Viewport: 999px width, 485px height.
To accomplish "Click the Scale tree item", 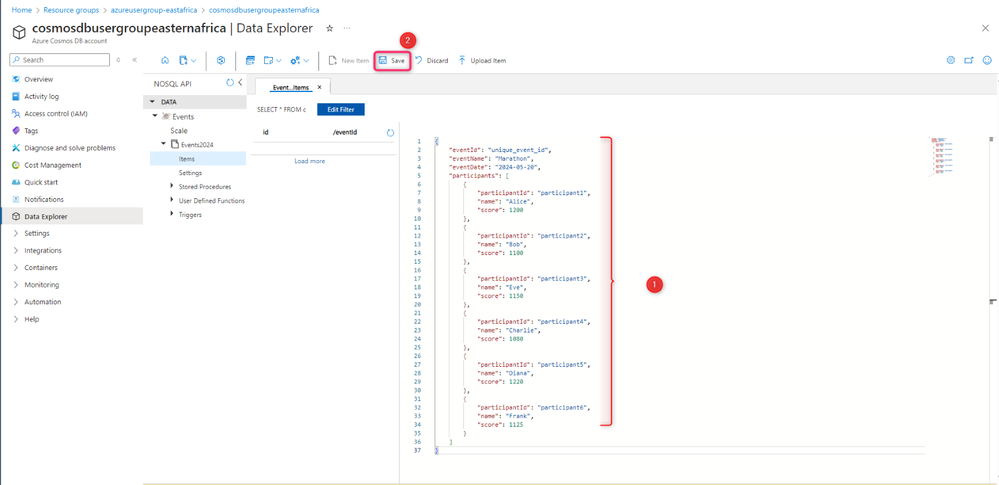I will (179, 130).
